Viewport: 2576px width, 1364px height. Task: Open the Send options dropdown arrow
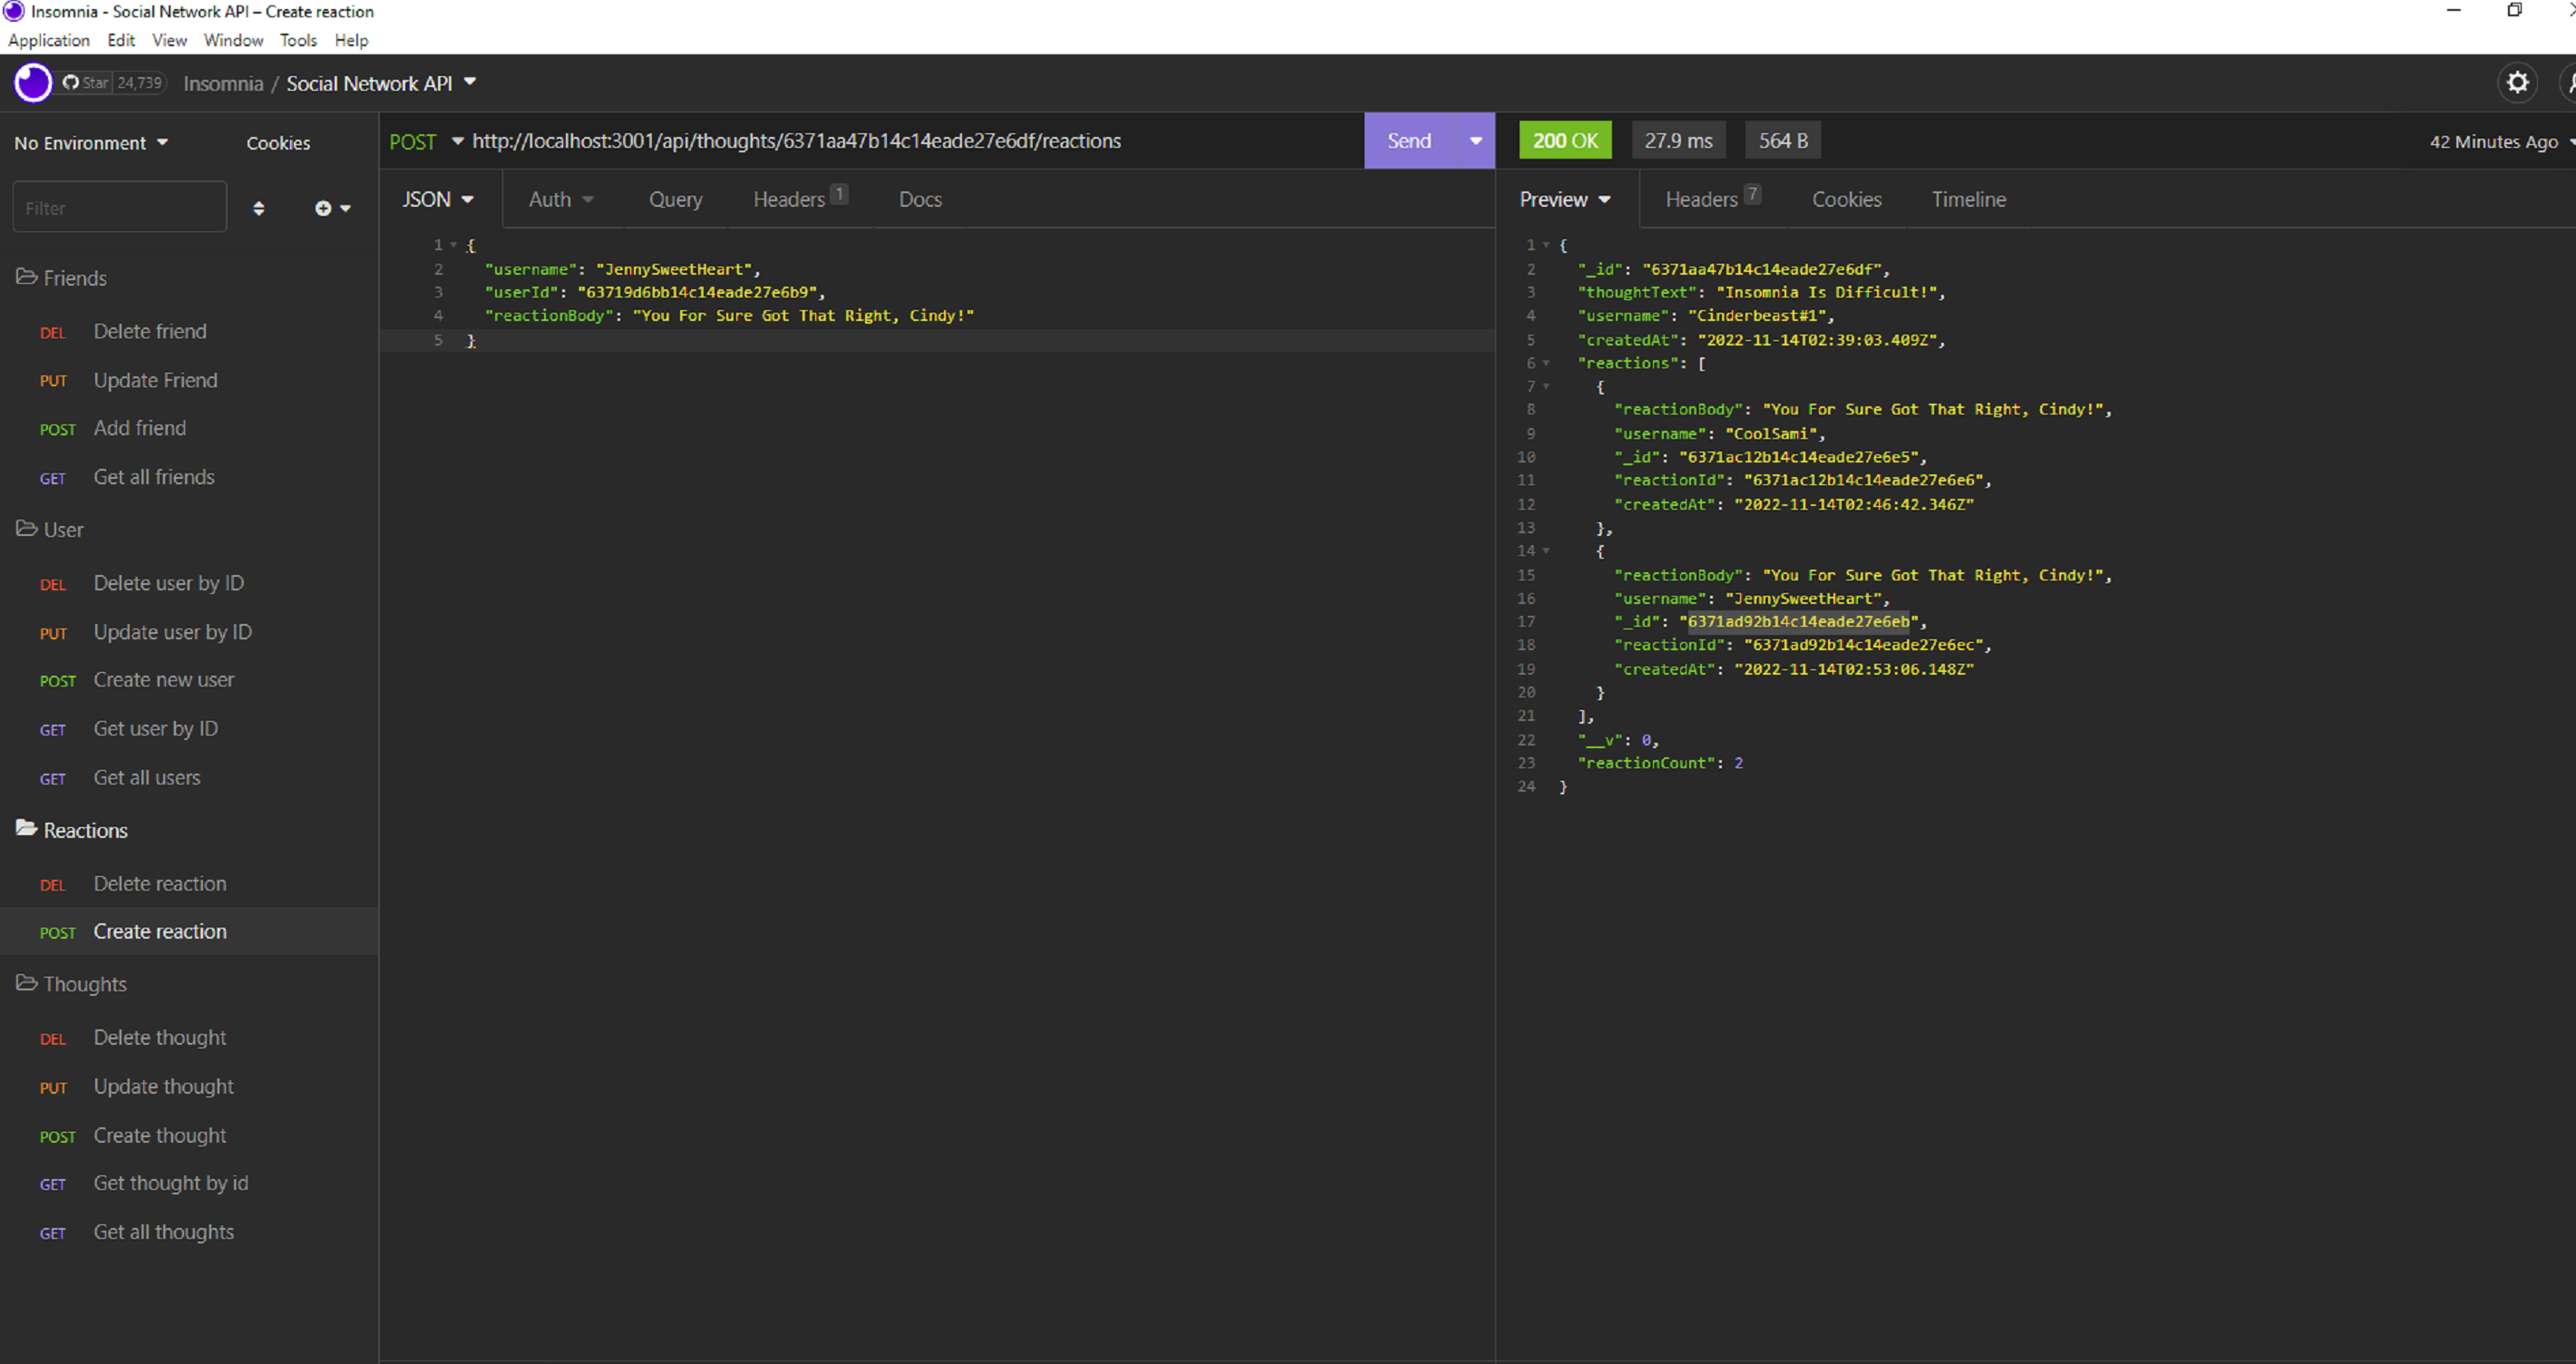pos(1474,140)
